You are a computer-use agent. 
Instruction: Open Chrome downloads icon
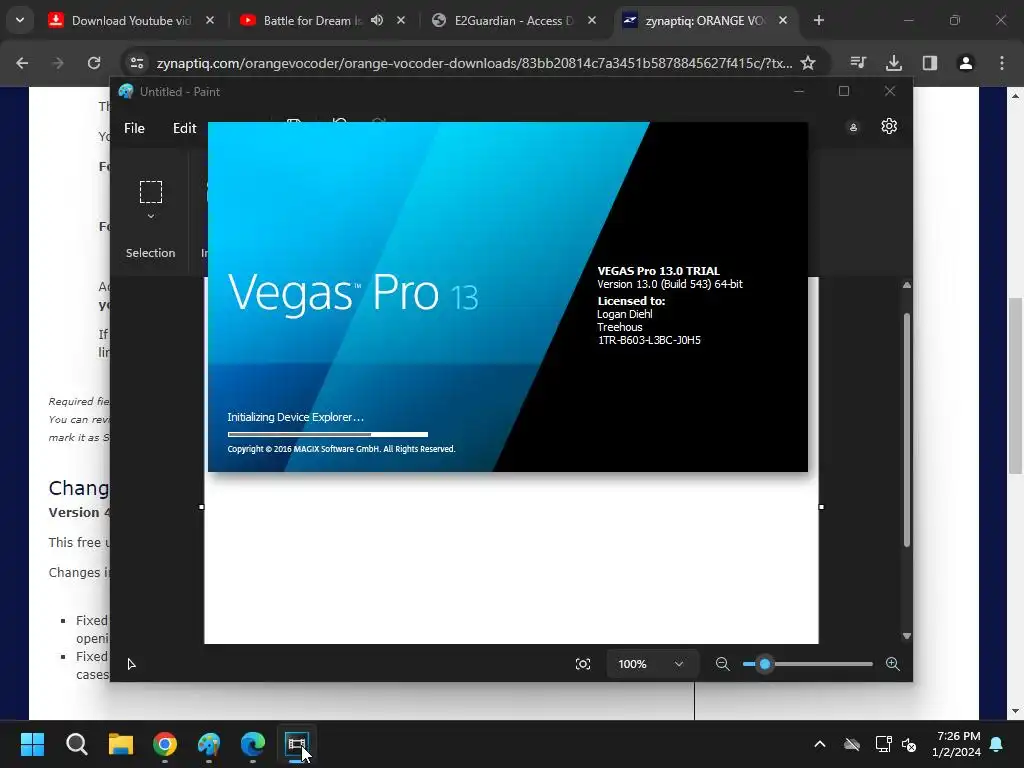pos(893,63)
